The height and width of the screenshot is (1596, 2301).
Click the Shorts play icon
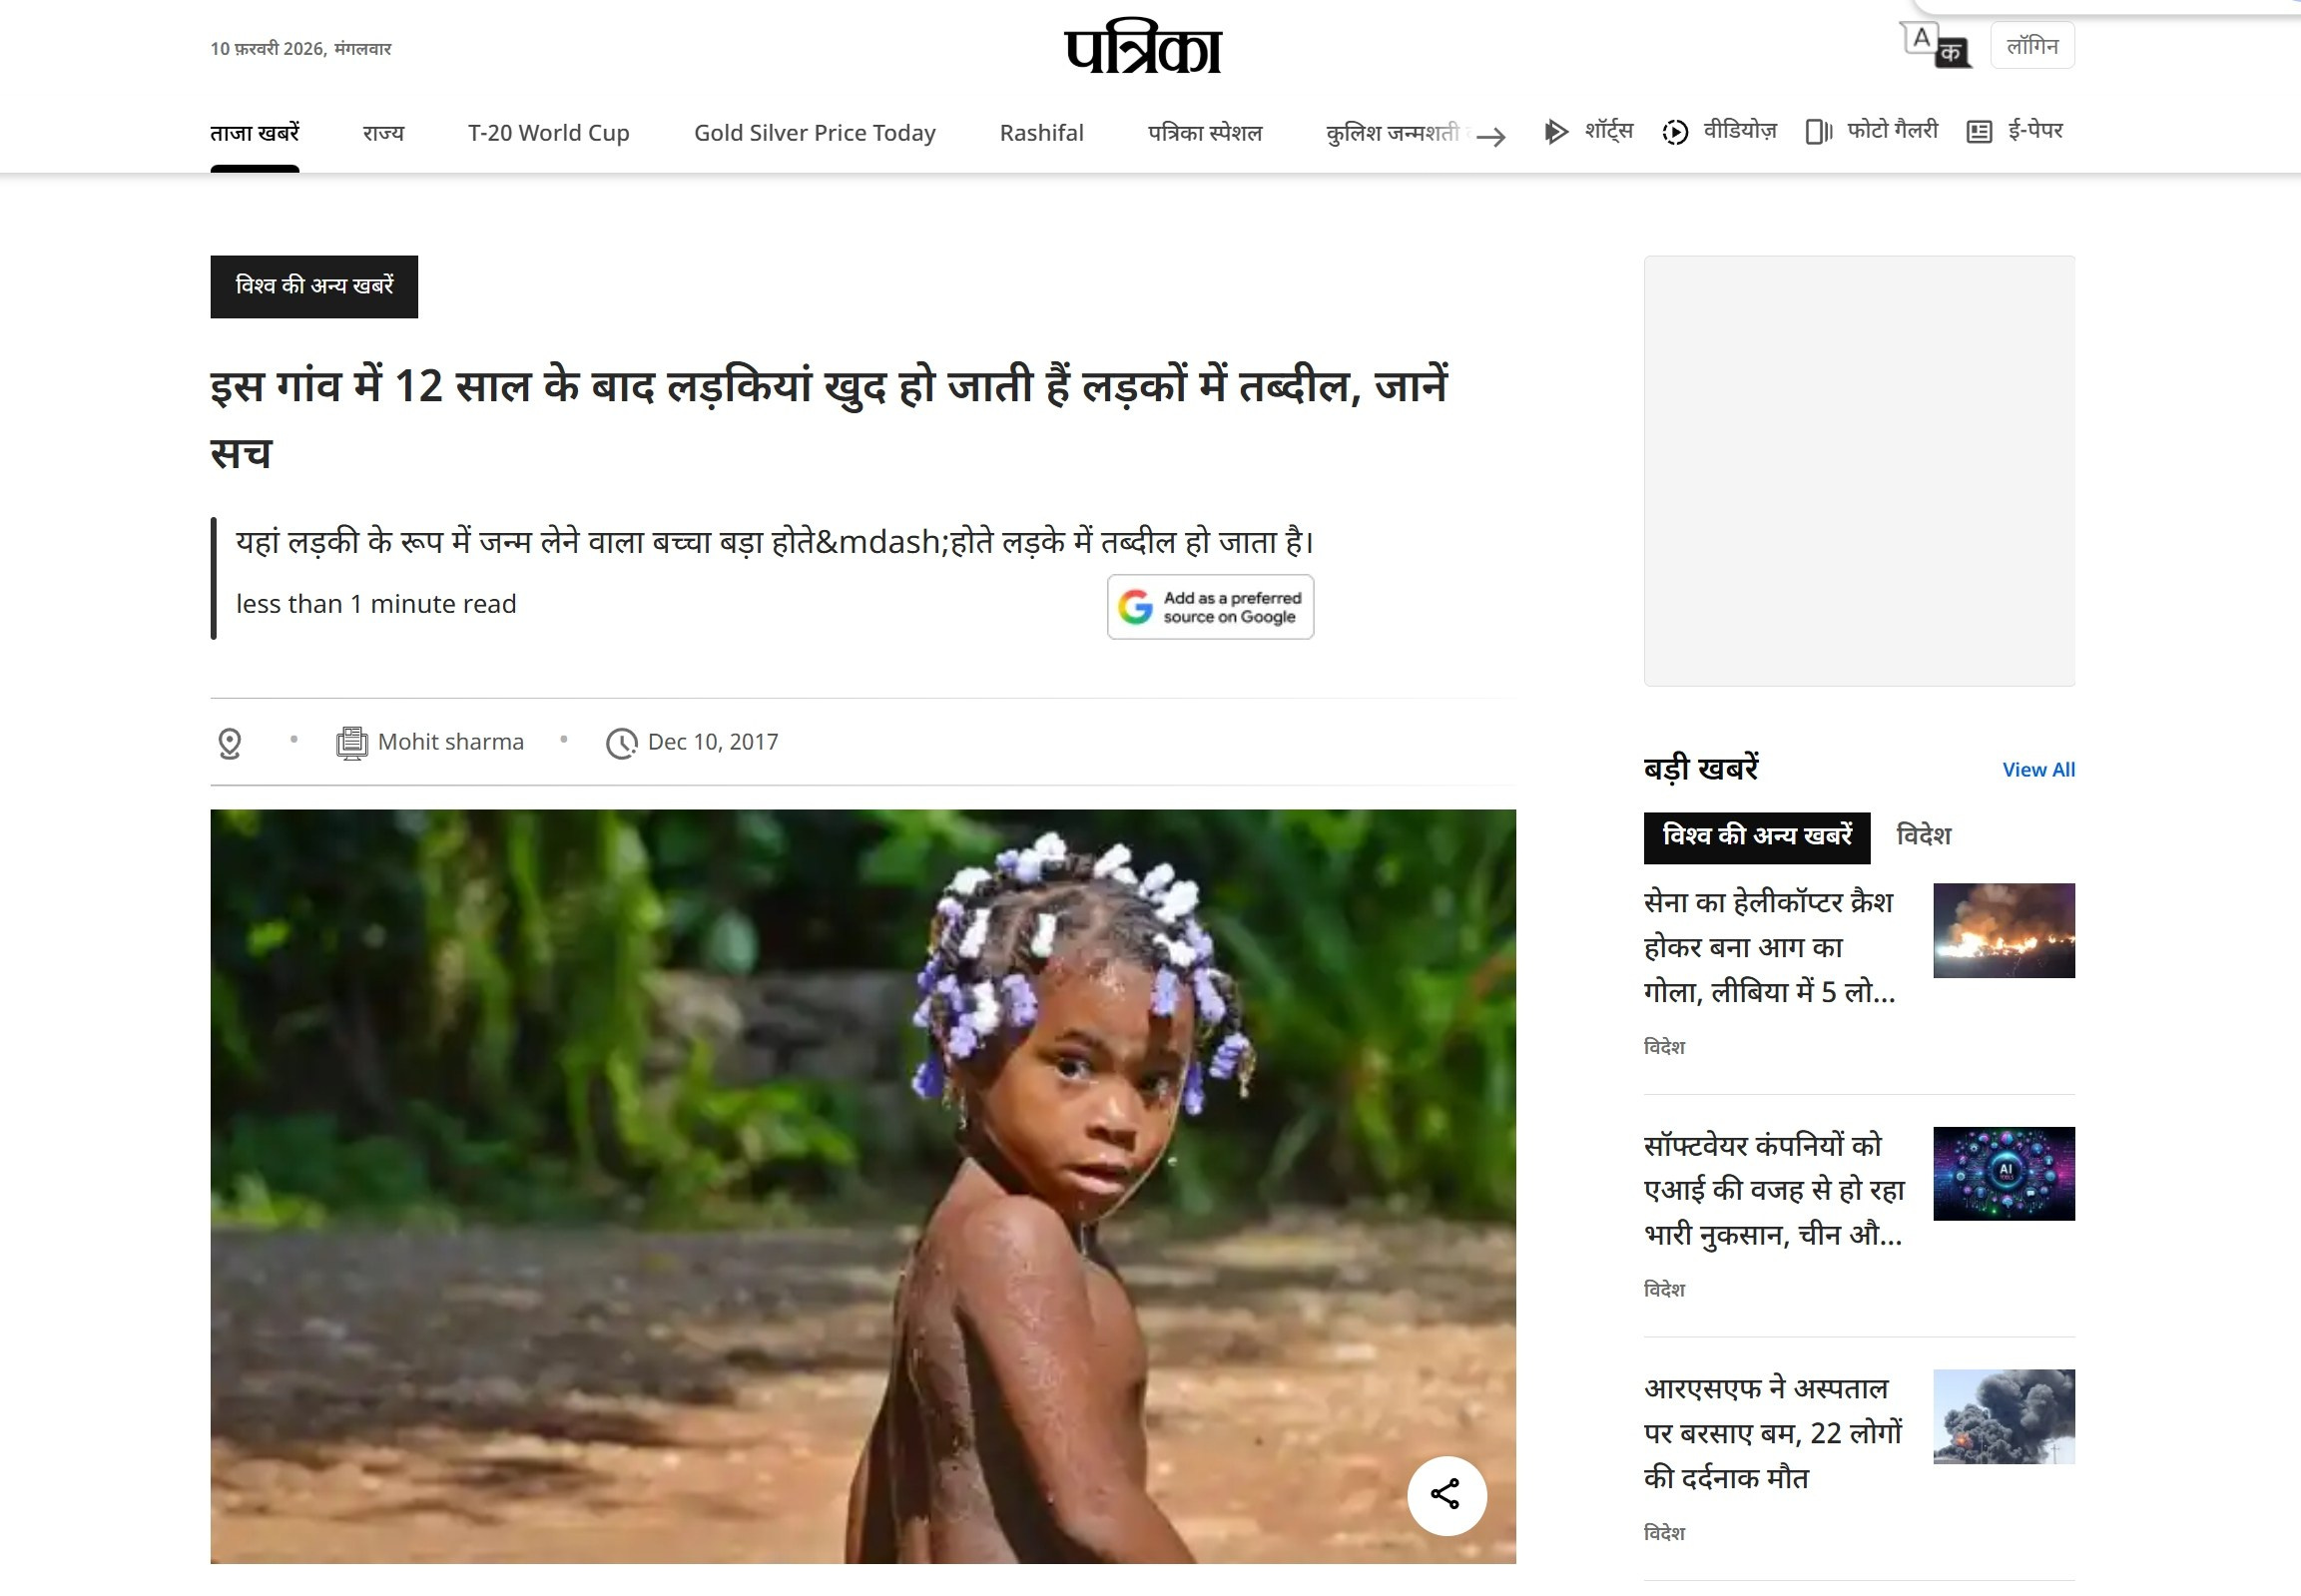click(1555, 131)
